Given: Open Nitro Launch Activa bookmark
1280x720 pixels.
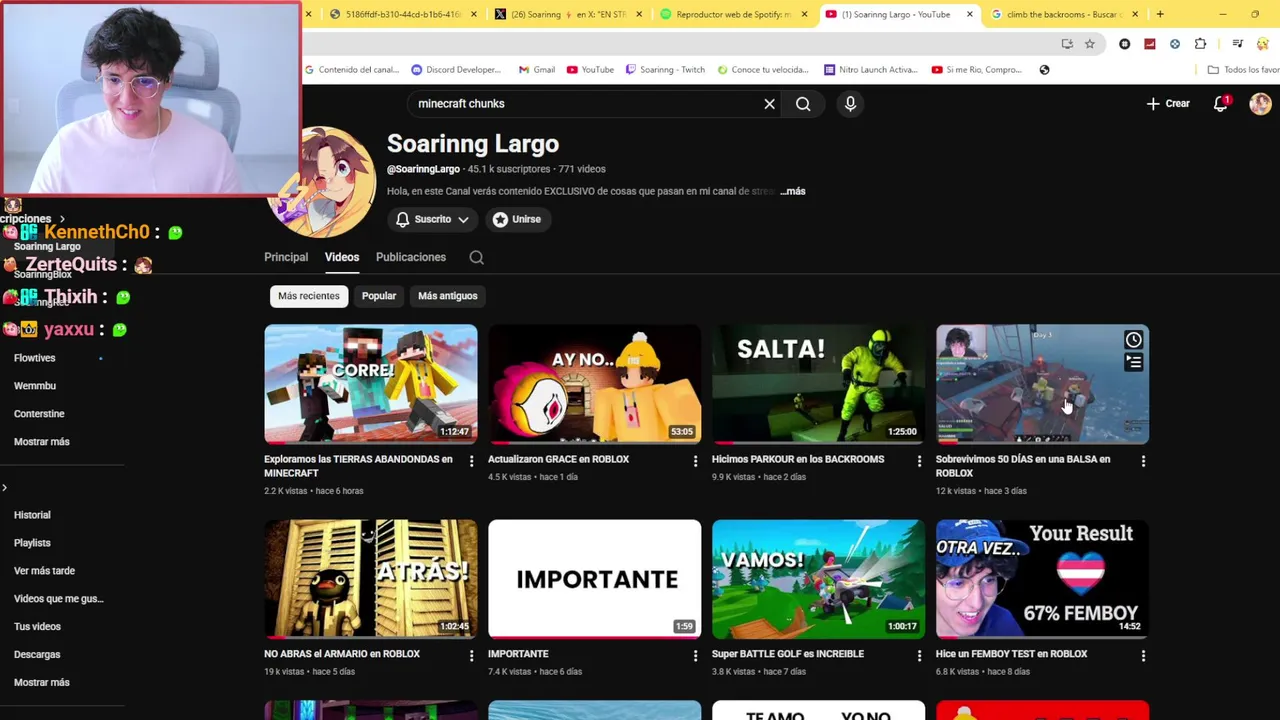Looking at the screenshot, I should (870, 70).
